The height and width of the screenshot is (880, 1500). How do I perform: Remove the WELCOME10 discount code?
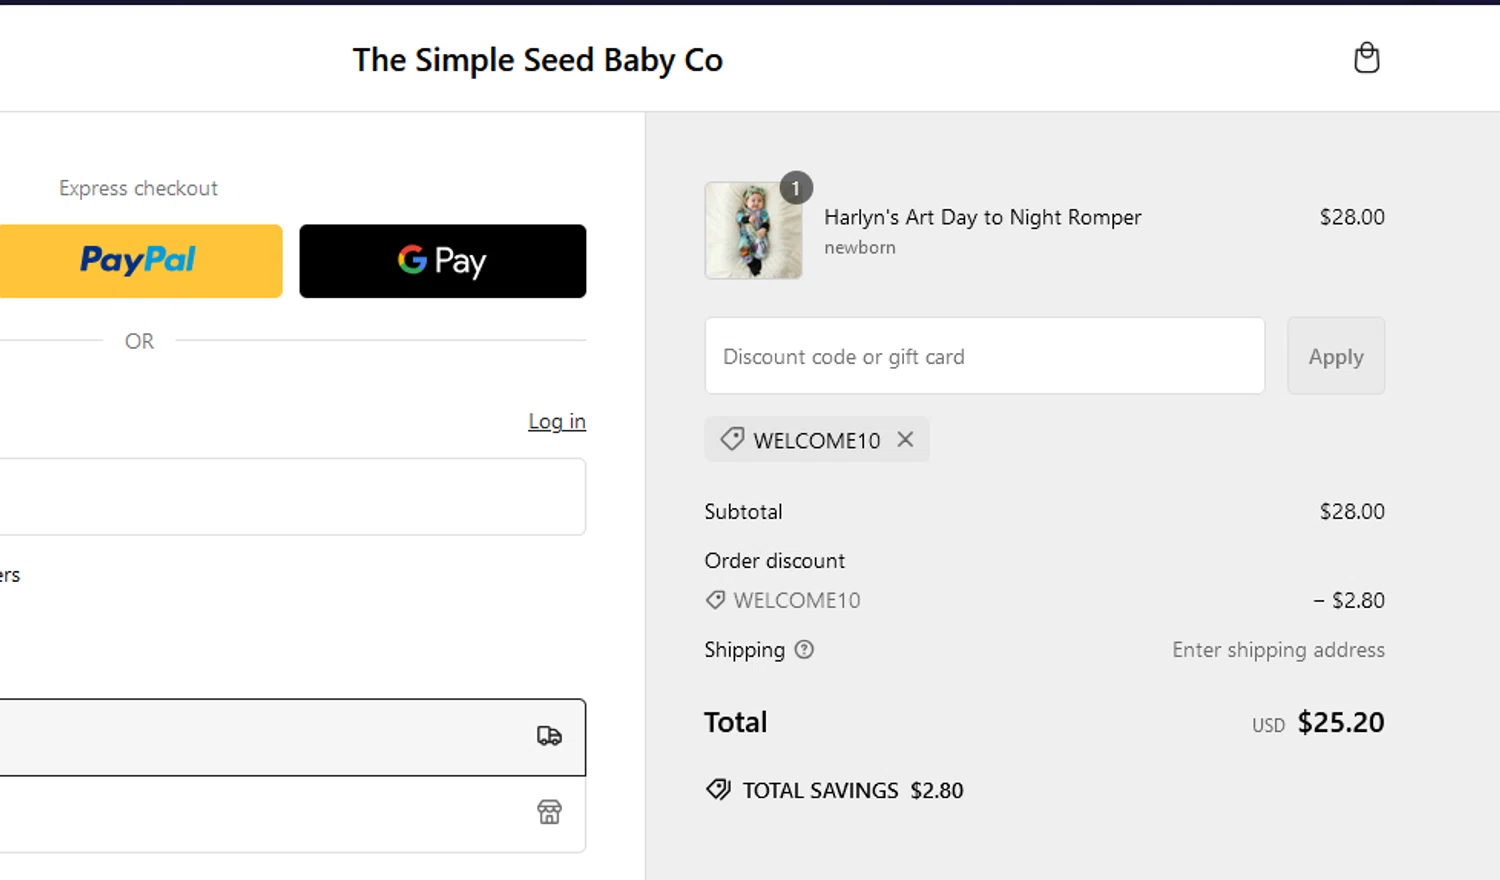point(905,440)
